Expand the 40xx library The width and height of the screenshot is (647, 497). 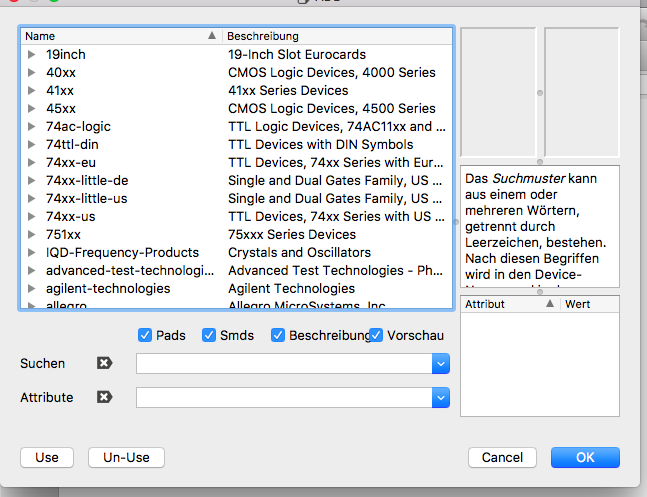[31, 73]
